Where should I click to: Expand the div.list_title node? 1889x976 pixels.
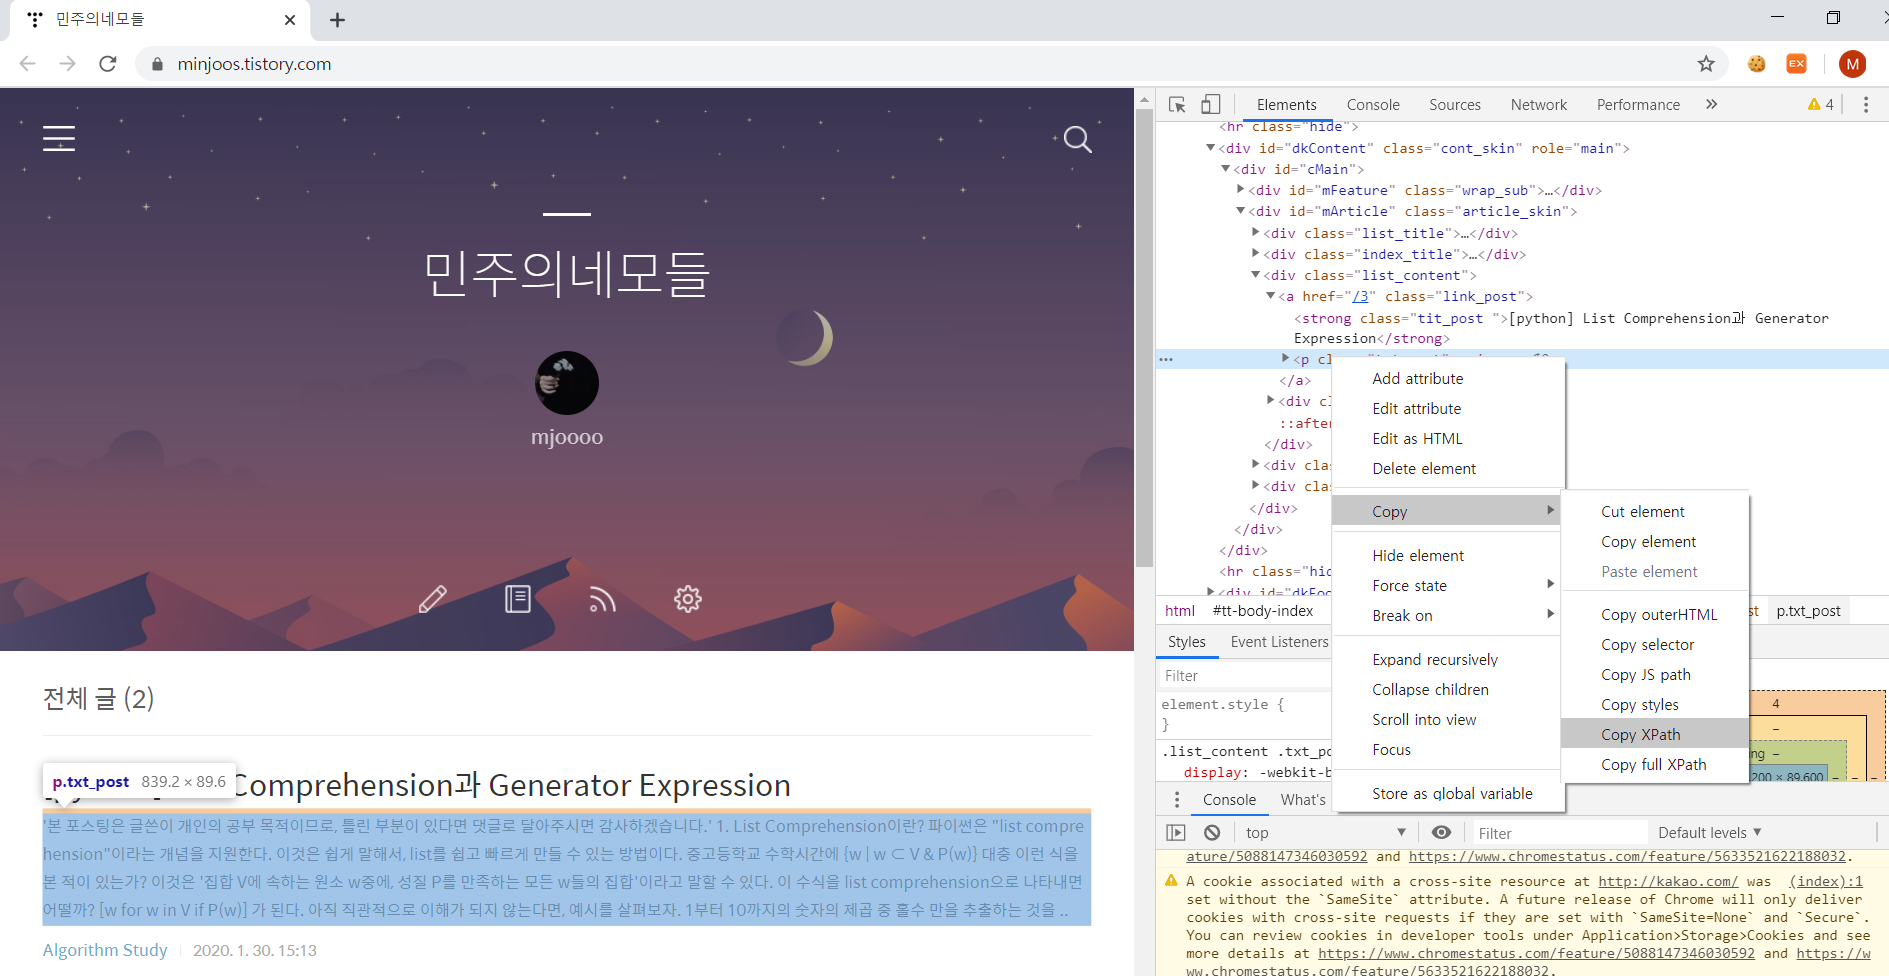tap(1256, 232)
